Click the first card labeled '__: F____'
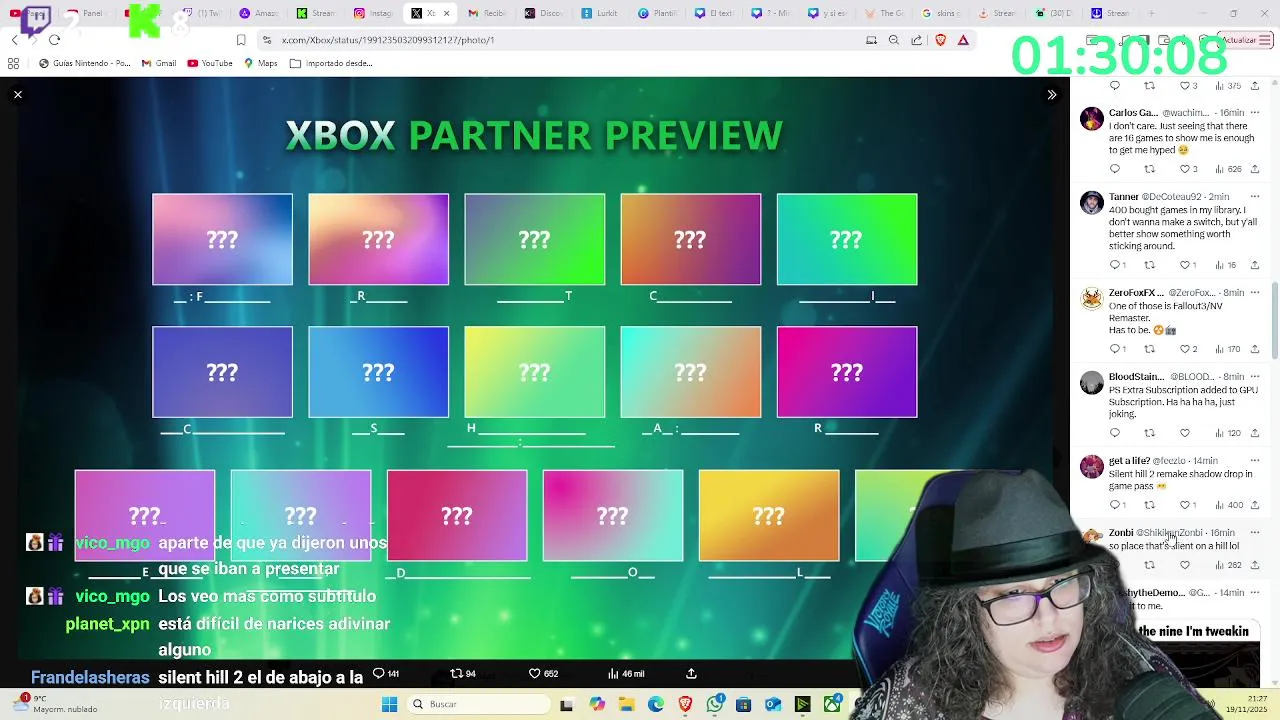The height and width of the screenshot is (720, 1280). click(222, 239)
